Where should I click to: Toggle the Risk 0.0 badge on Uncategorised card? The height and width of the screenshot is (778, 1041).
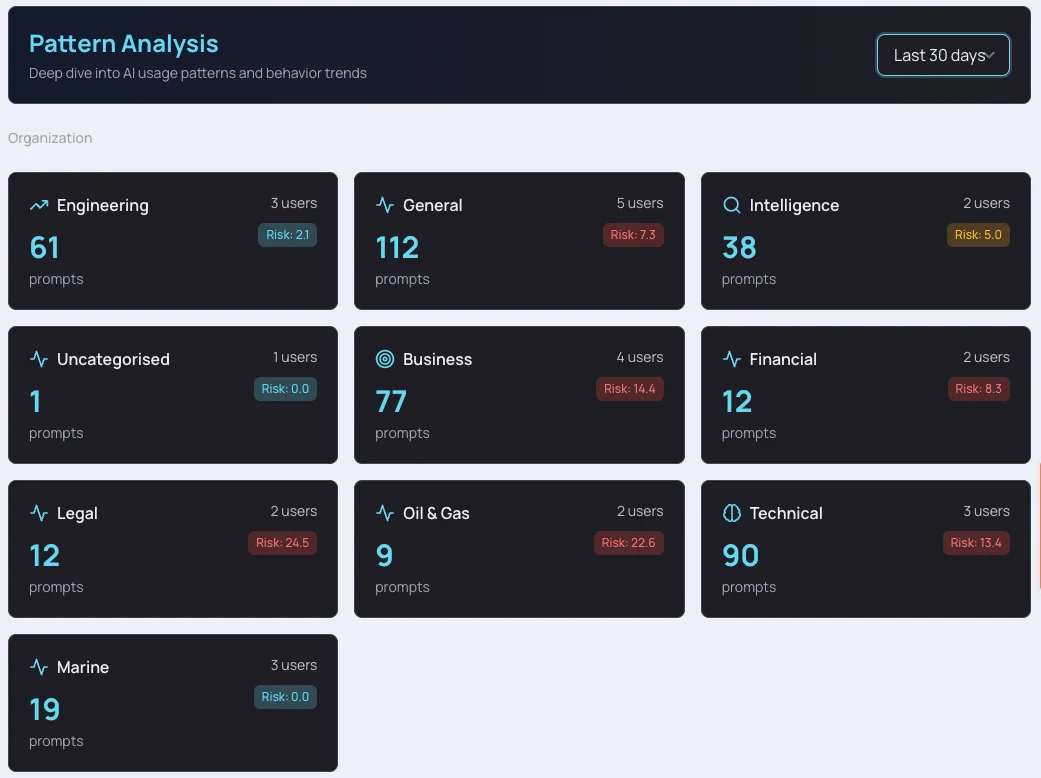click(285, 389)
